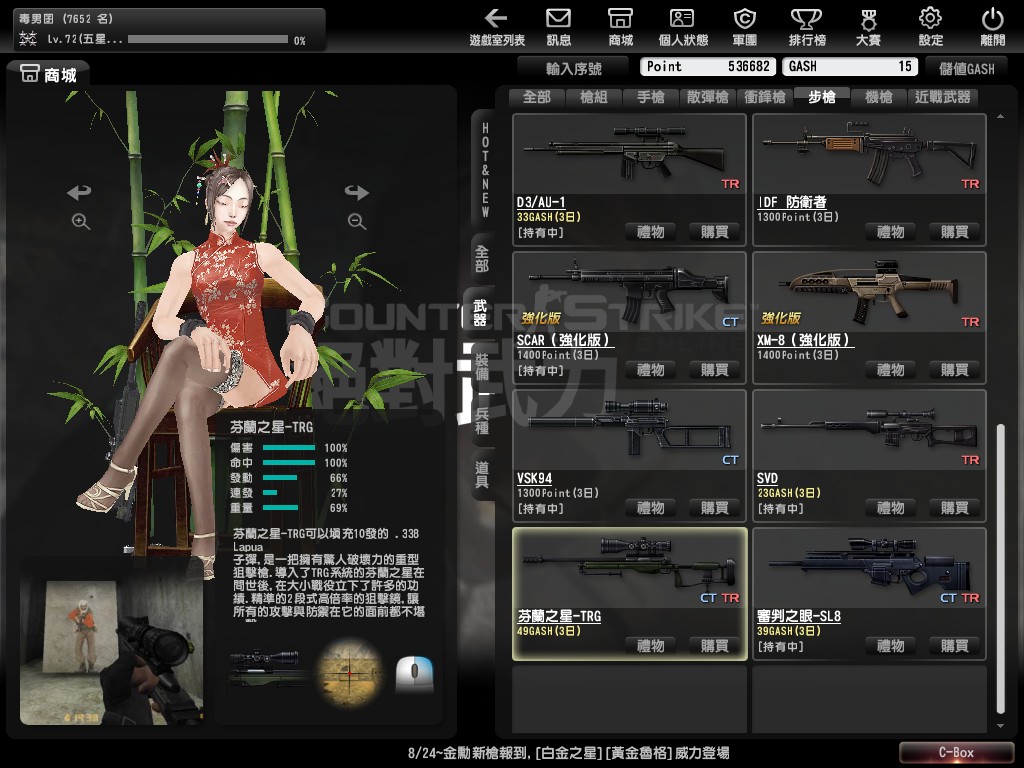Screen dimensions: 1024x768
Task: Open shop icon (商城) in top bar
Action: tap(620, 27)
